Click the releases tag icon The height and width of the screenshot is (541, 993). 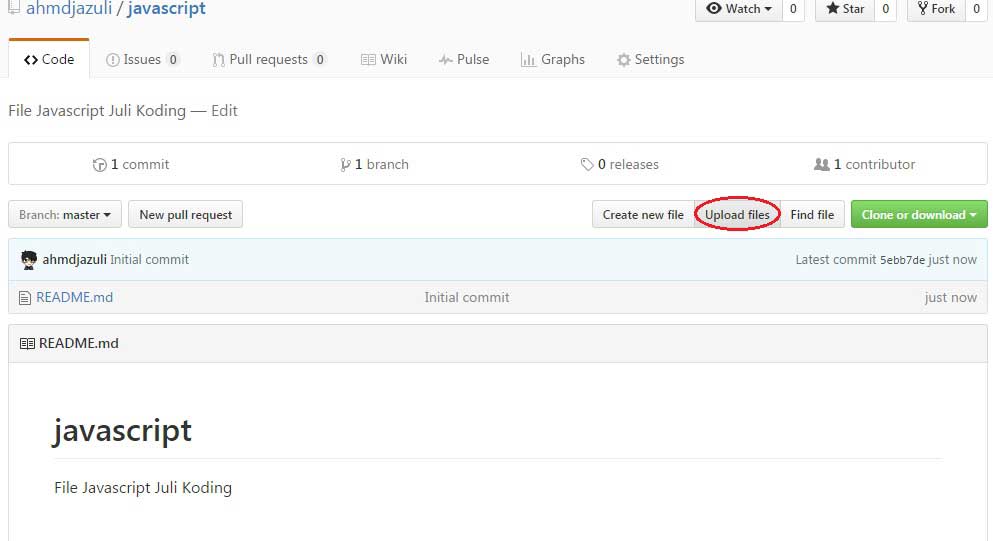587,165
